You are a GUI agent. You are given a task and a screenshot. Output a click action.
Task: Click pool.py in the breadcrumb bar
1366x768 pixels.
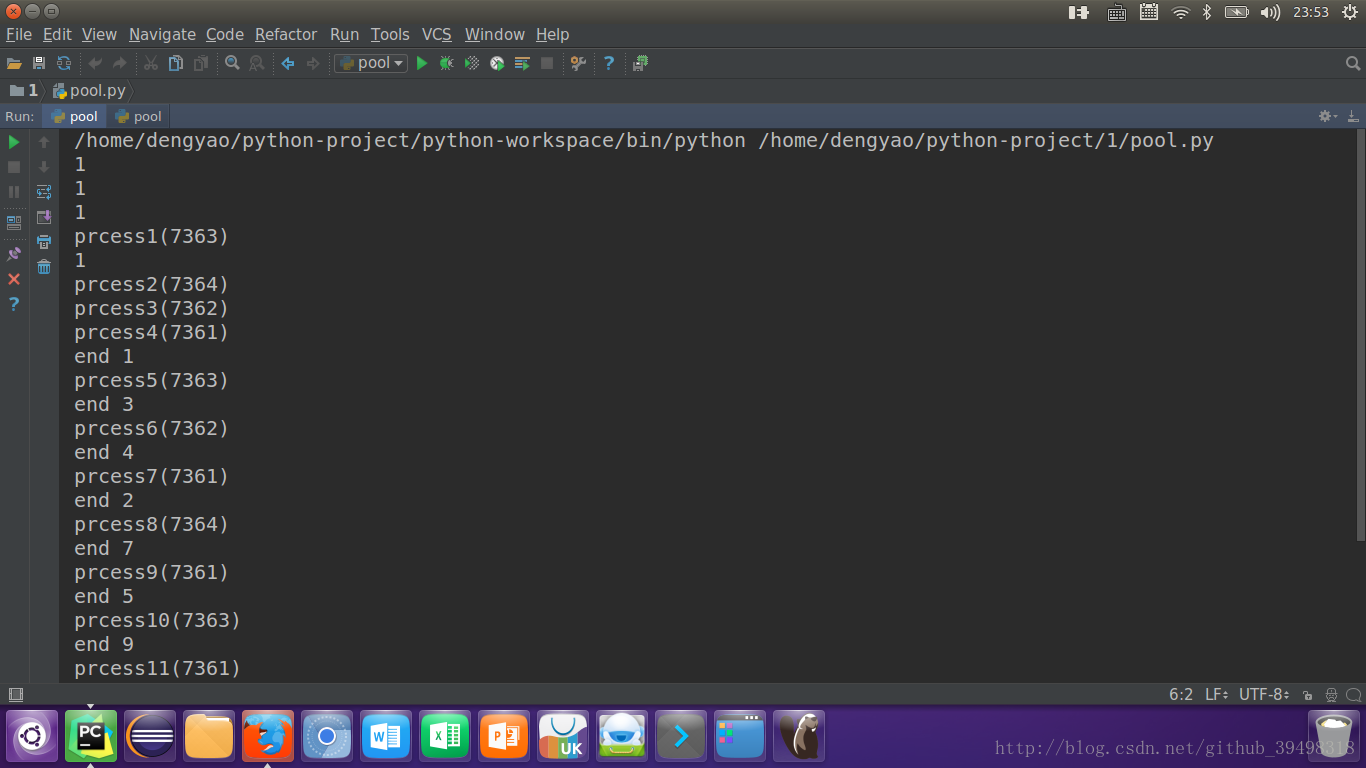89,90
